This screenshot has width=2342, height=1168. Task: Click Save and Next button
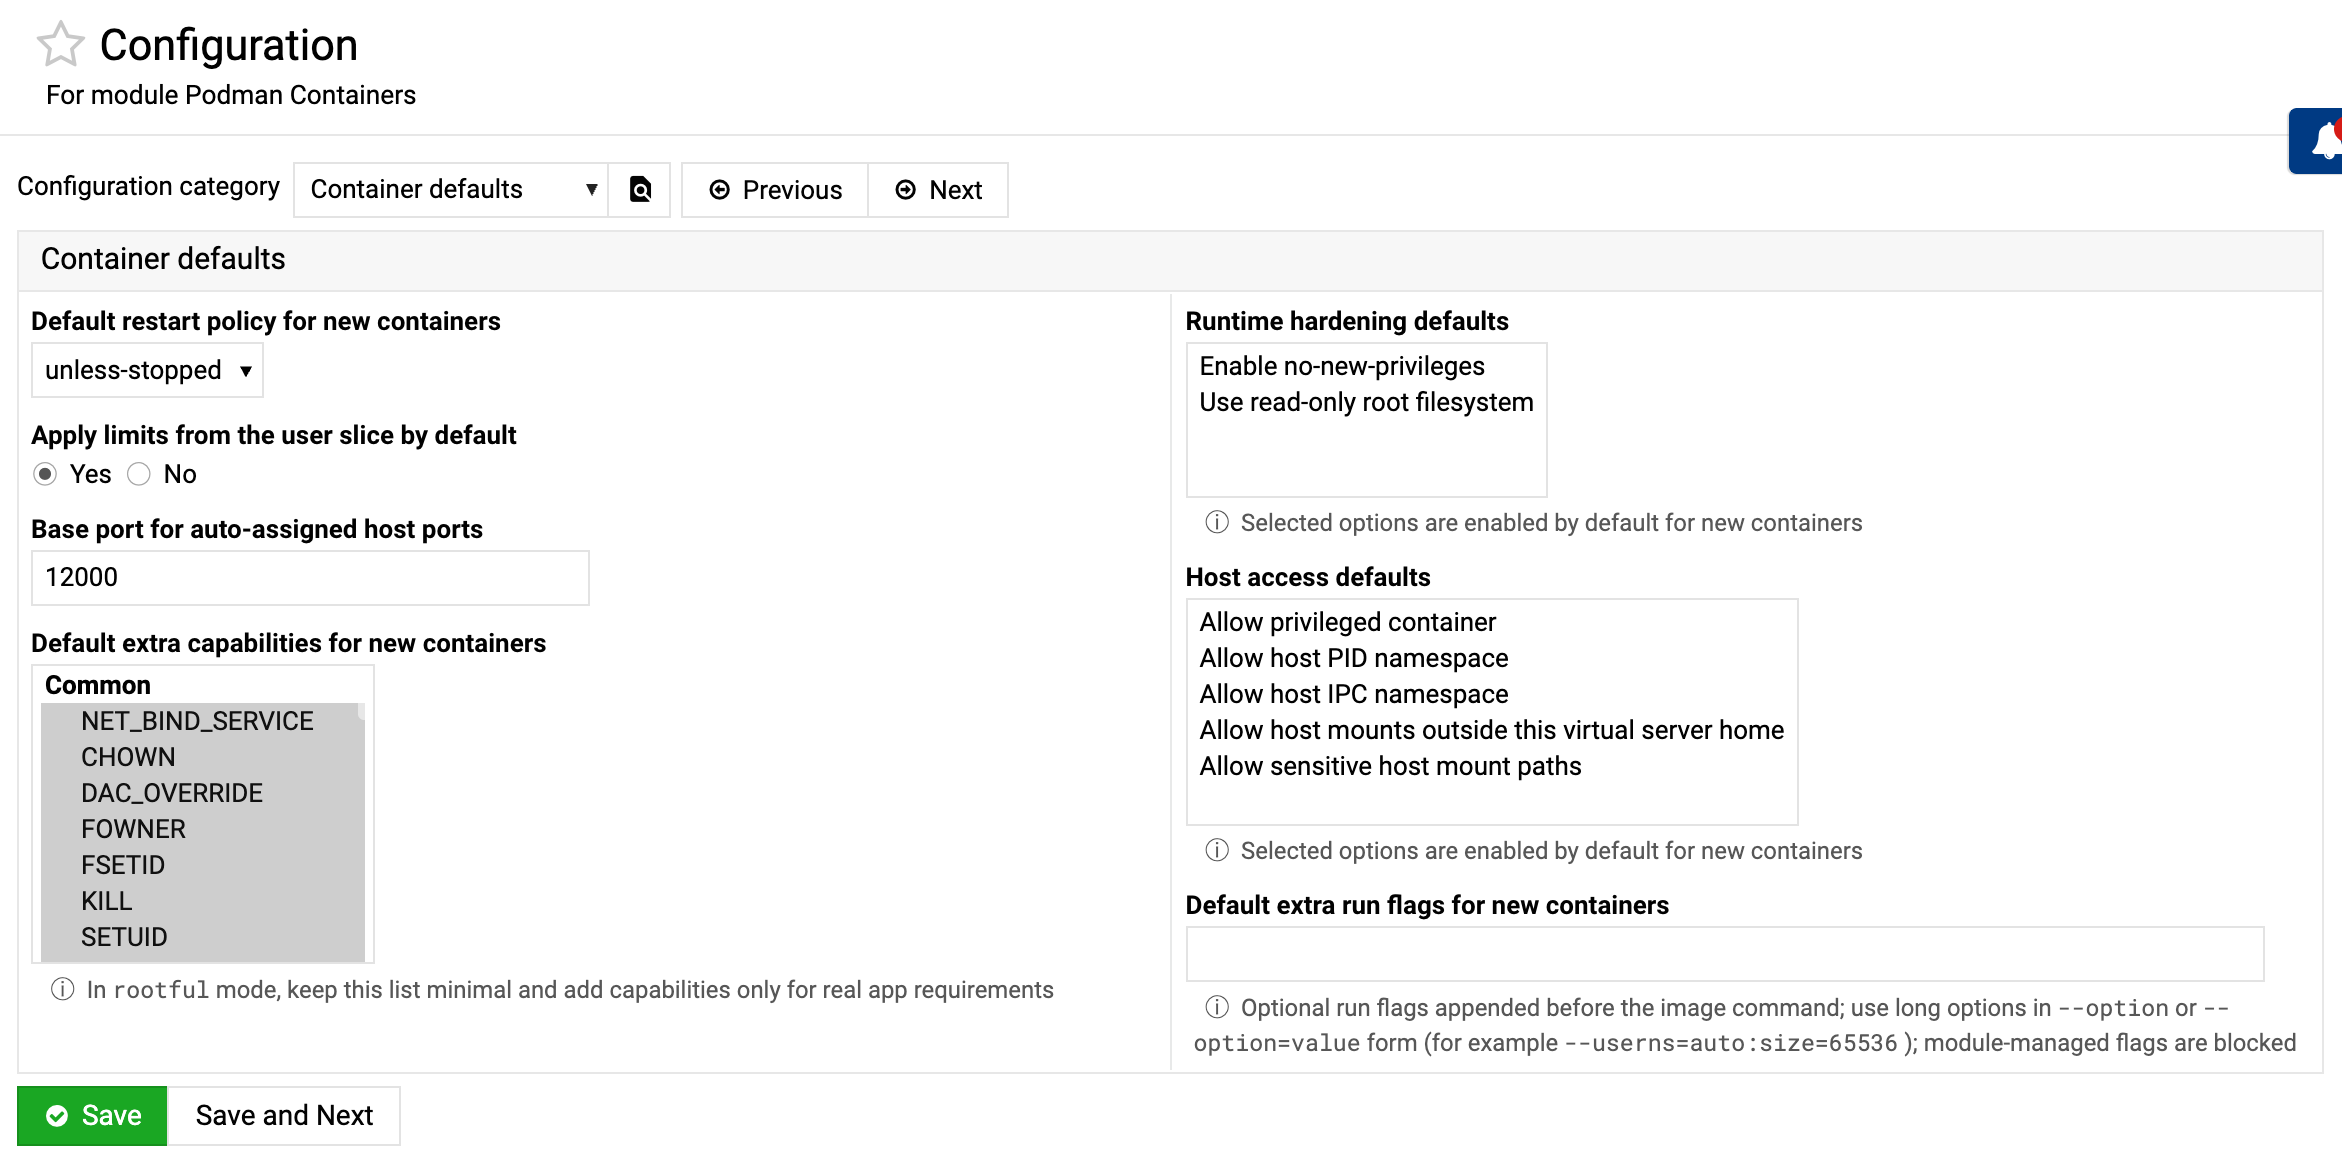pos(284,1115)
